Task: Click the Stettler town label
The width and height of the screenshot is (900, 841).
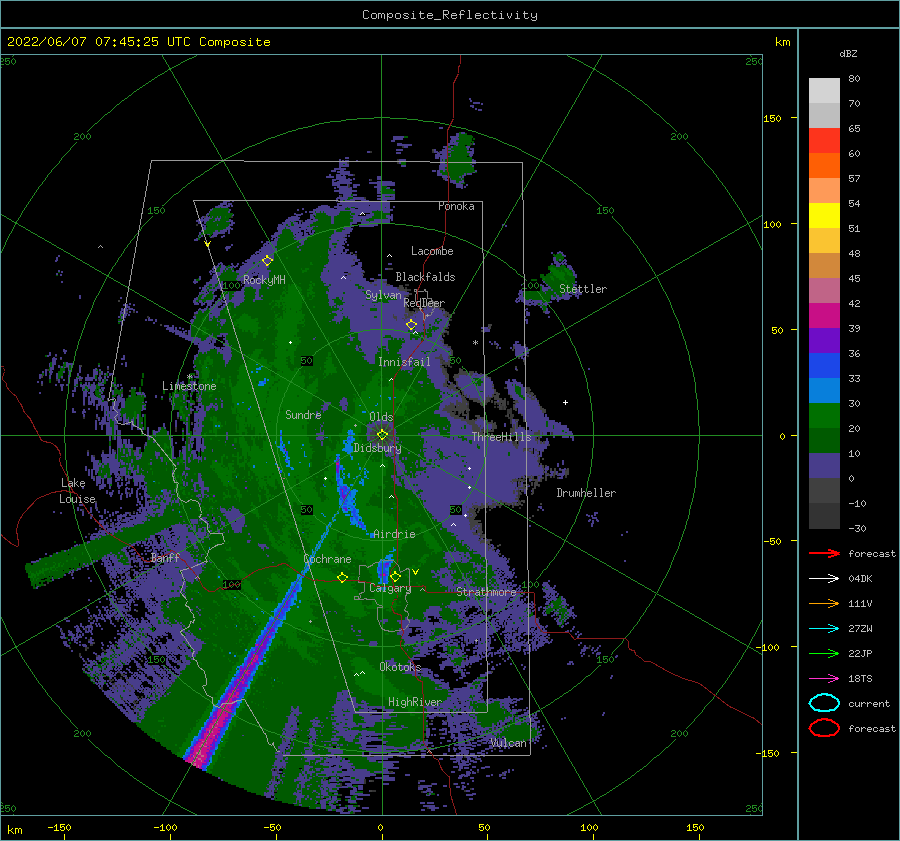Action: (x=583, y=289)
